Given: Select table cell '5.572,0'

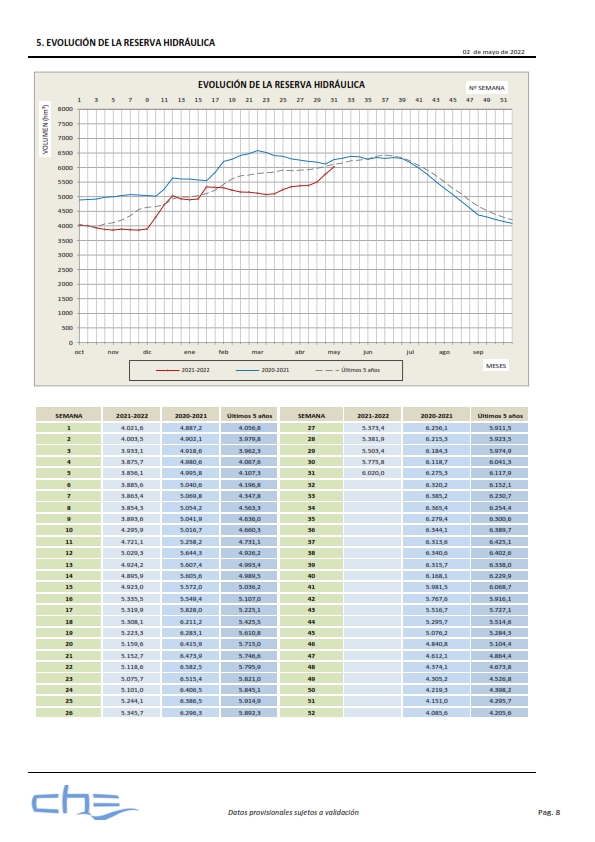Looking at the screenshot, I should [191, 587].
